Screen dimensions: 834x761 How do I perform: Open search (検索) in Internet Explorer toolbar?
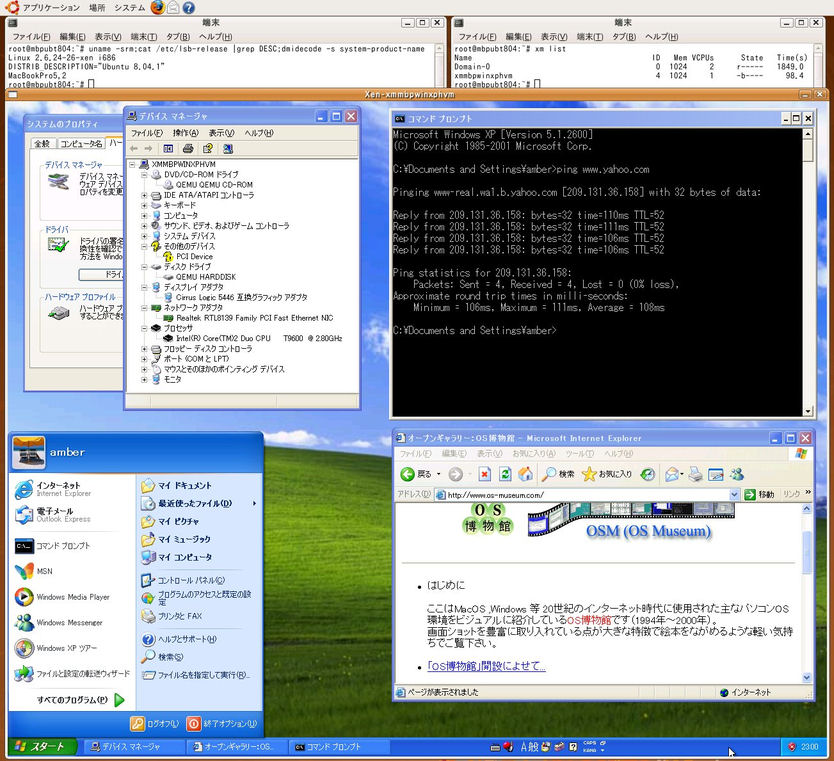pyautogui.click(x=558, y=474)
